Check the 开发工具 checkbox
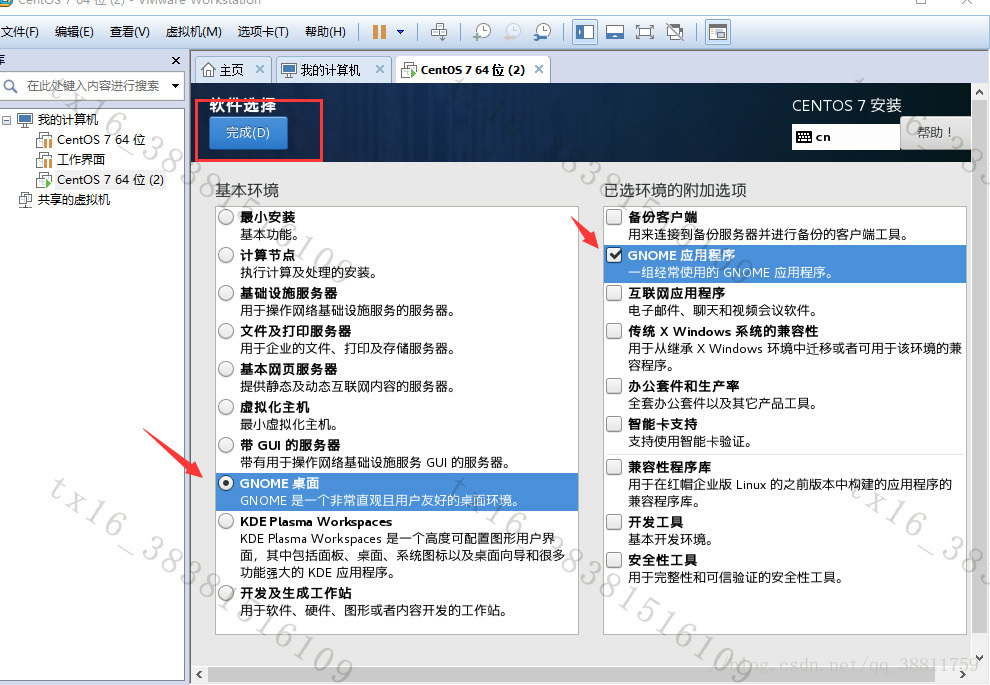The width and height of the screenshot is (990, 685). coord(614,522)
